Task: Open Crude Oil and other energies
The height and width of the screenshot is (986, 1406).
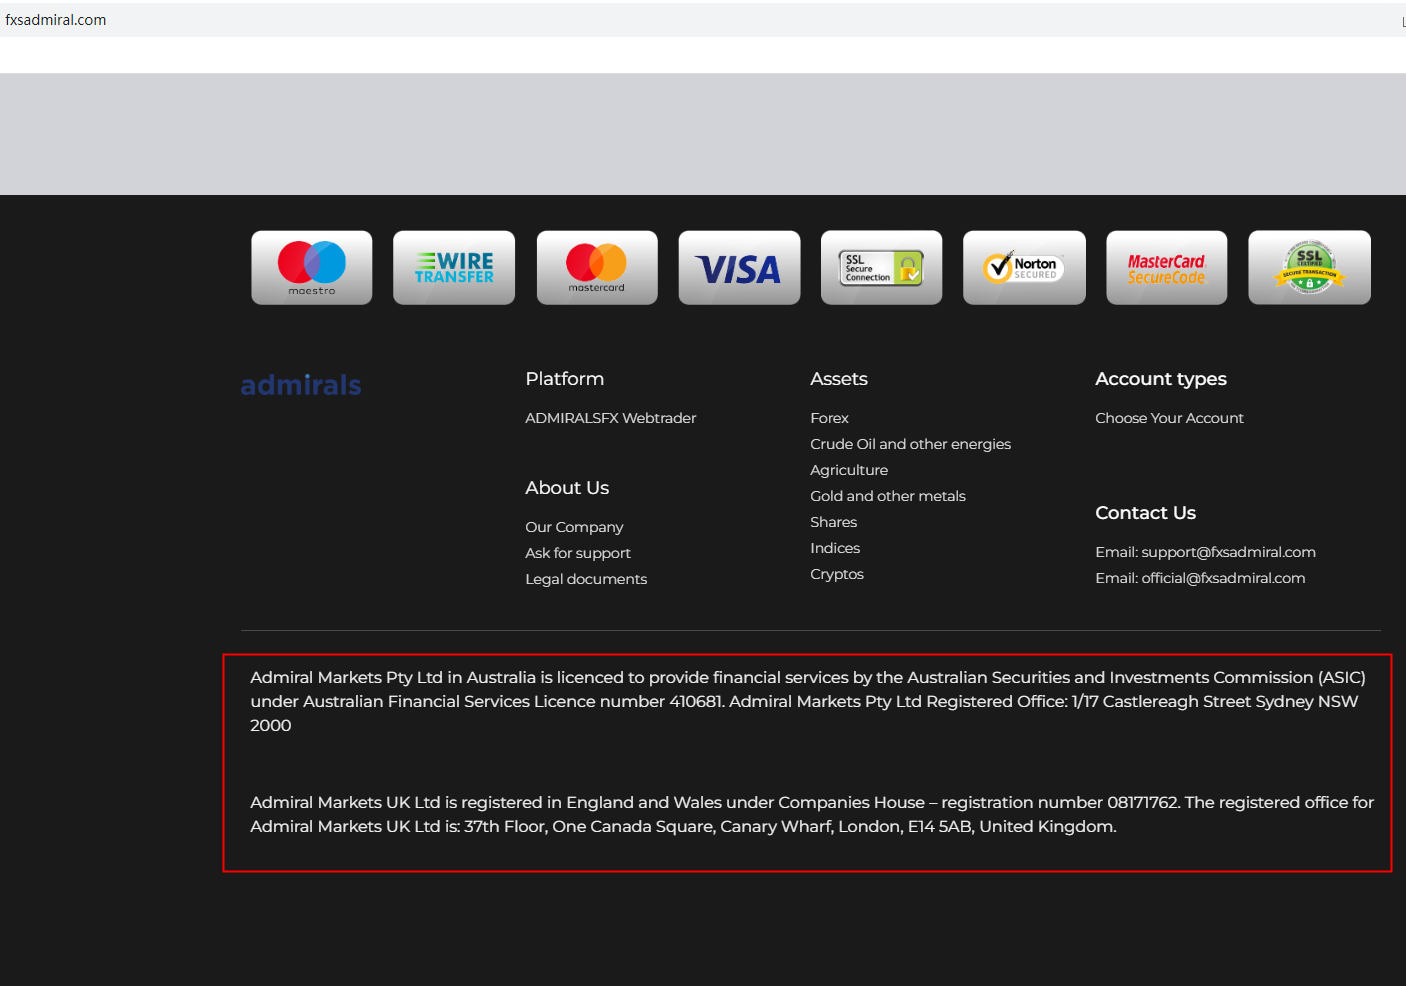Action: pyautogui.click(x=910, y=444)
